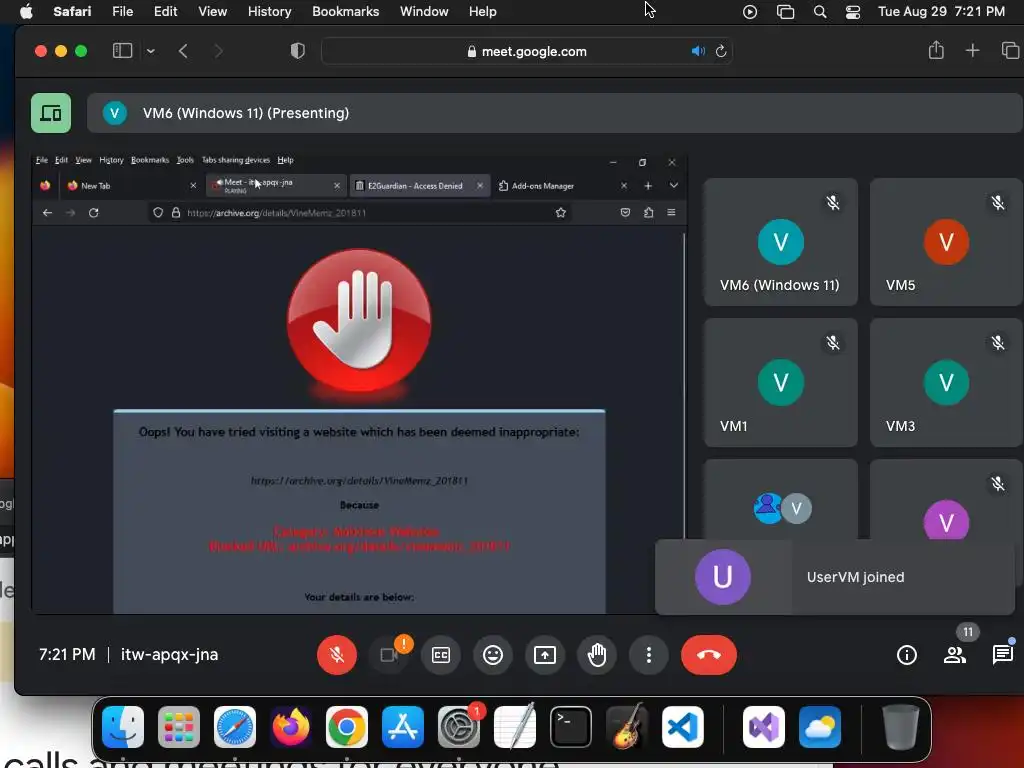Show the participants people panel

pos(955,654)
